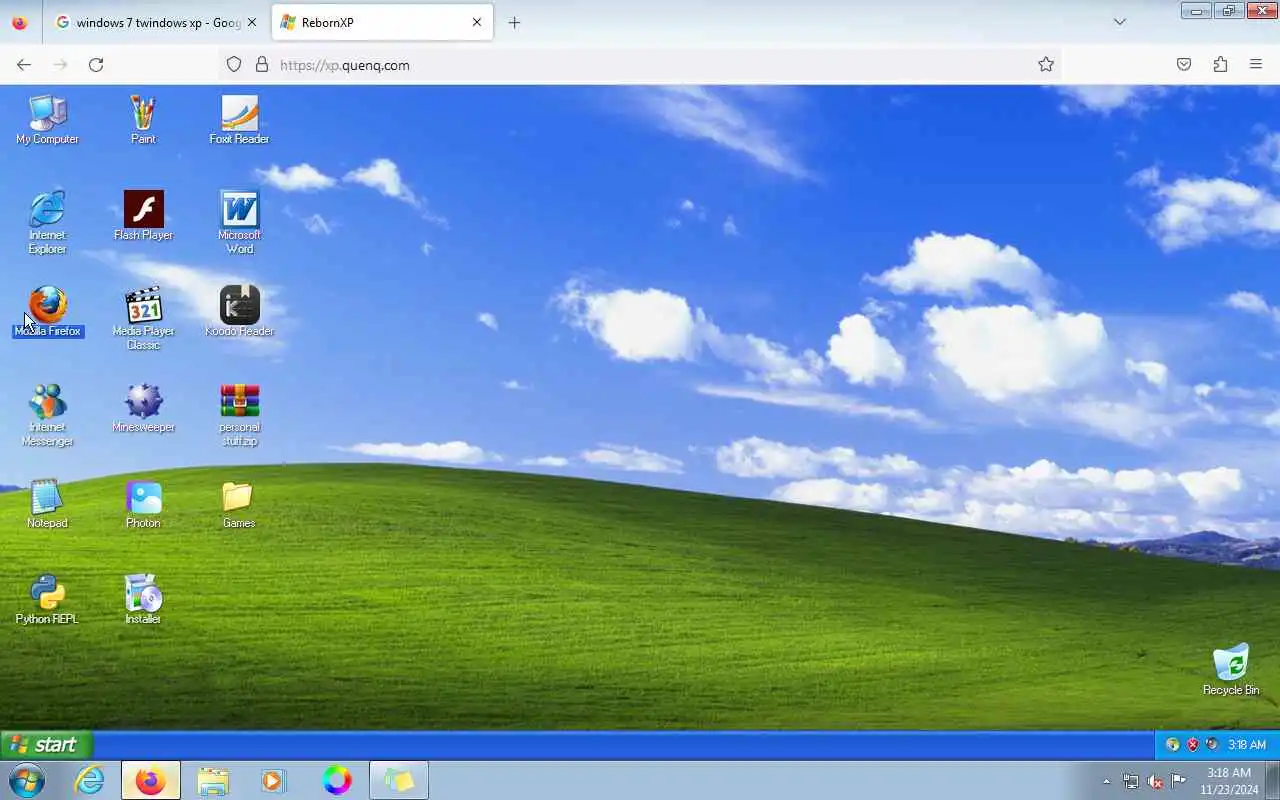1280x800 pixels.
Task: Open the browser extensions menu
Action: coord(1220,64)
